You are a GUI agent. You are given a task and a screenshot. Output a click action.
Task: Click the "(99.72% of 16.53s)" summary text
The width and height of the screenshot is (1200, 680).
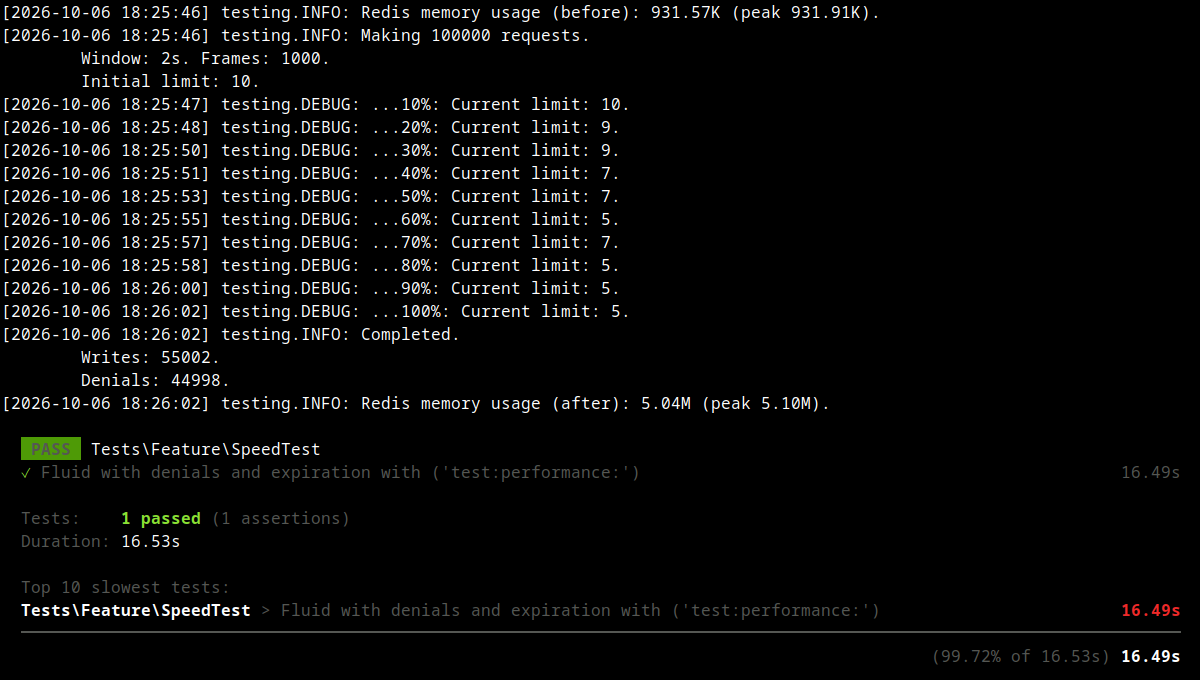click(x=1020, y=657)
